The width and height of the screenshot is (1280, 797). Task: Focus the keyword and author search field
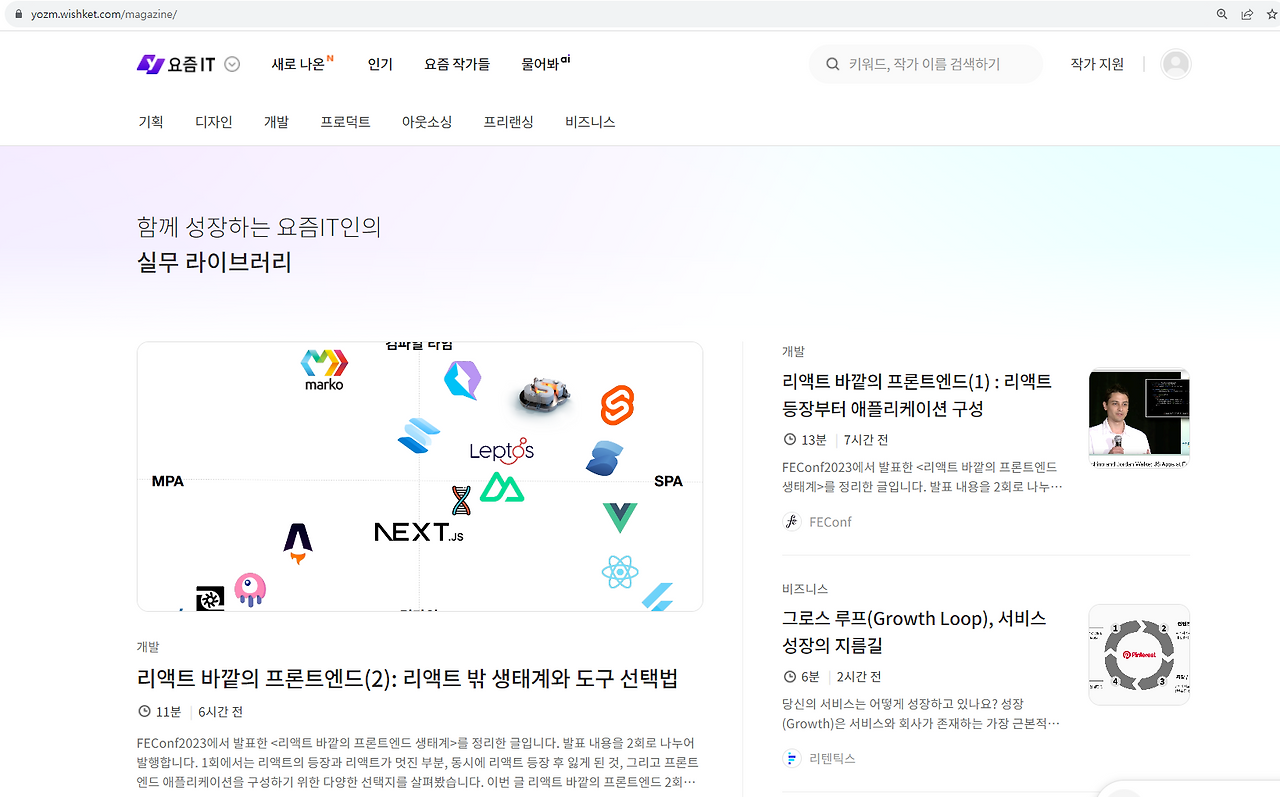point(926,64)
